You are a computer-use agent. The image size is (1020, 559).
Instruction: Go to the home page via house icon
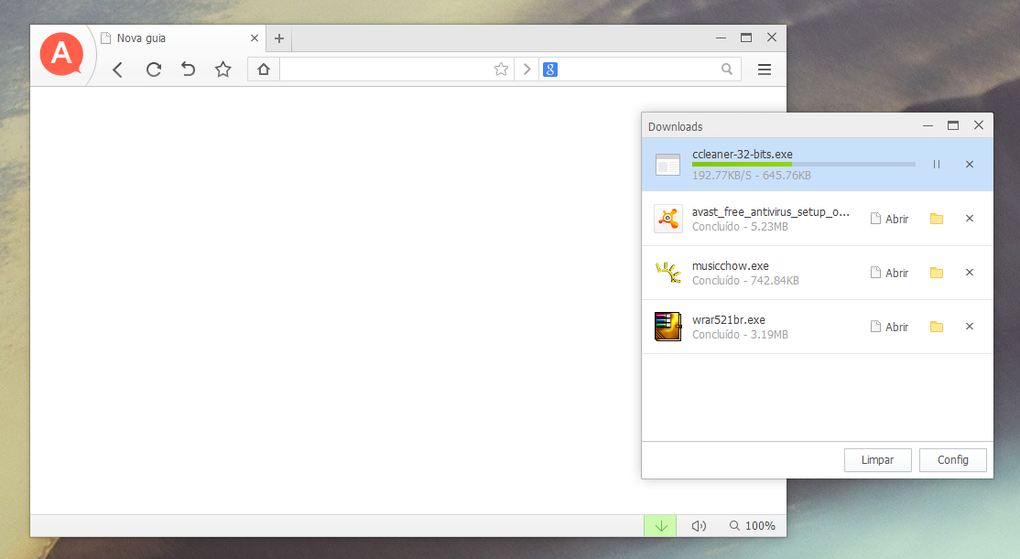(263, 69)
